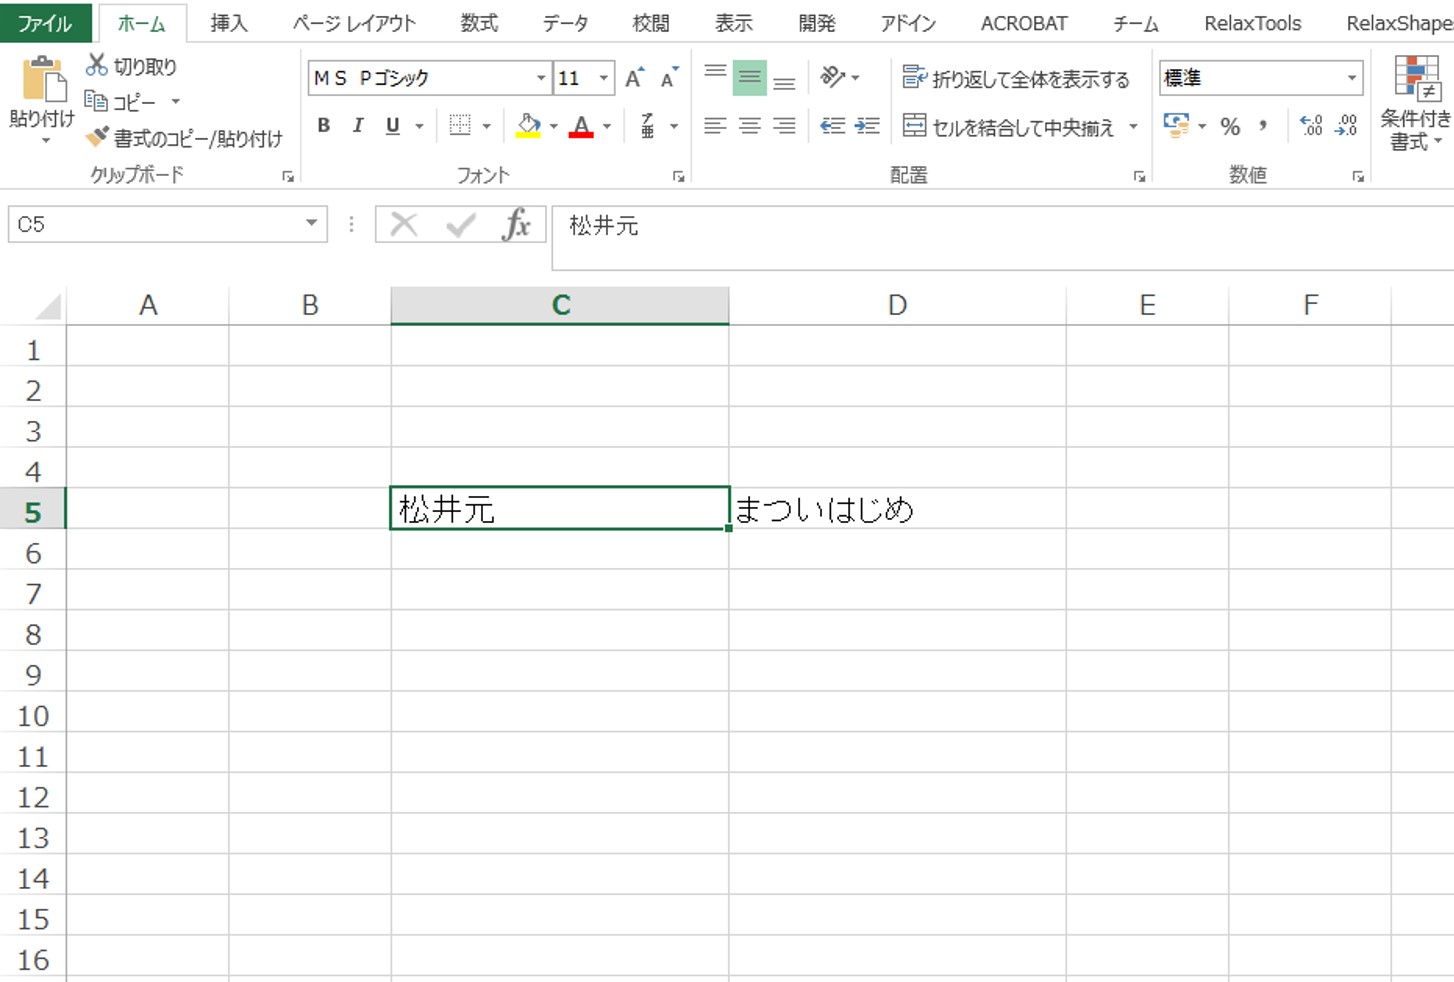
Task: Select the italic formatting icon
Action: tap(357, 125)
